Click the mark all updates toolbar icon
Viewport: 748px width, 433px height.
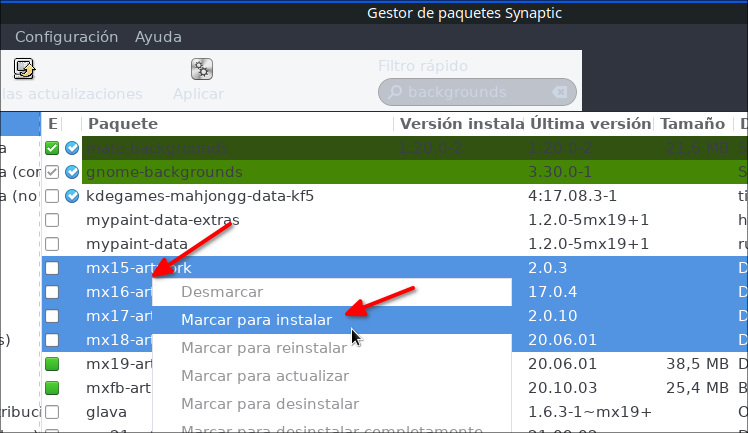24,69
